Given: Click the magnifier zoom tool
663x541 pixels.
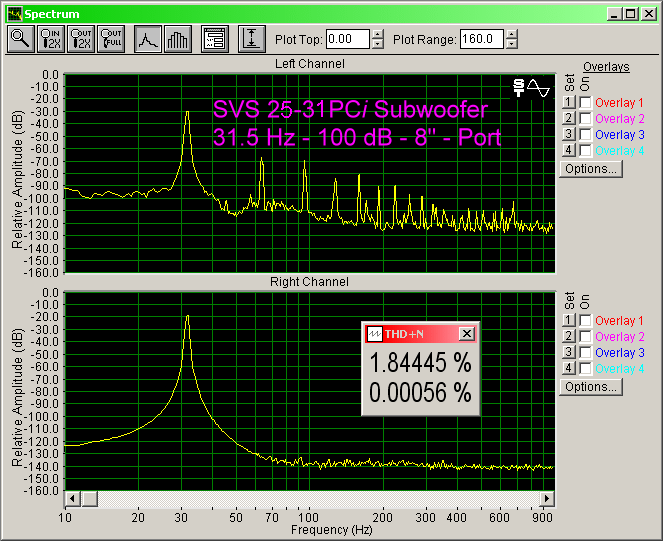Looking at the screenshot, I should point(20,39).
